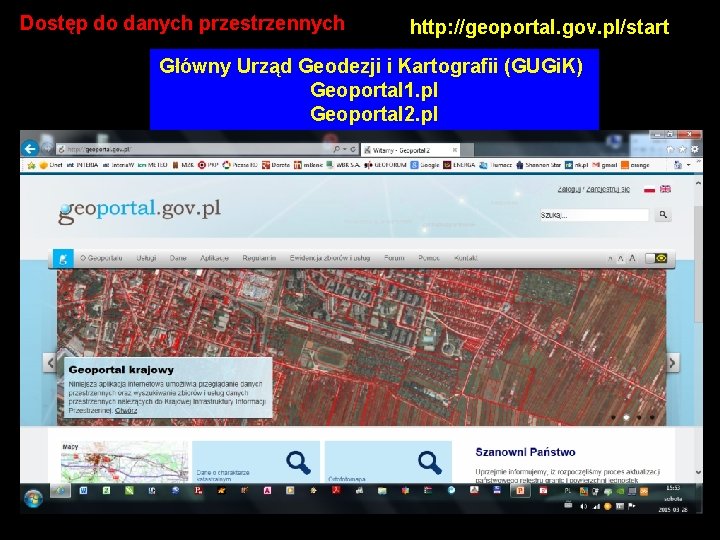Open the Google bookmark

425,165
